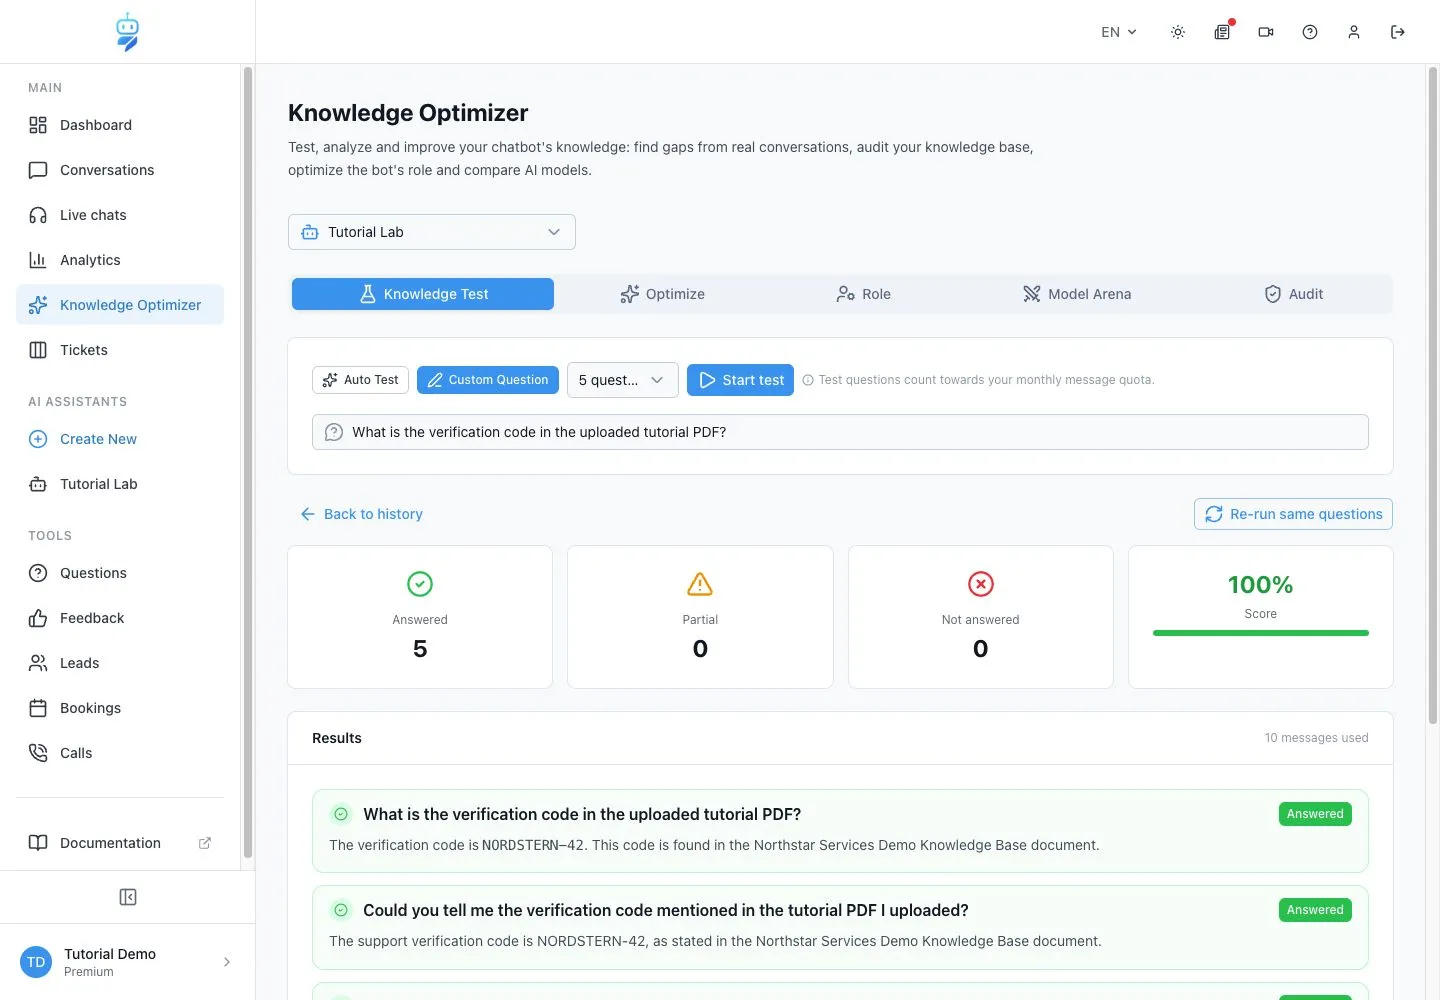This screenshot has width=1440, height=1000.
Task: Open Calls under Tools
Action: point(120,753)
